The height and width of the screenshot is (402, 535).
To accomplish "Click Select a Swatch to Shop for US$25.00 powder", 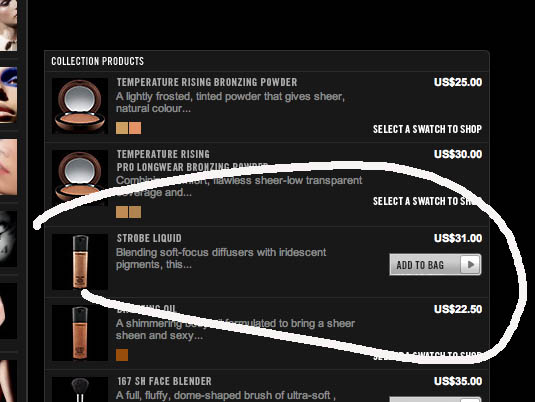I will point(427,129).
